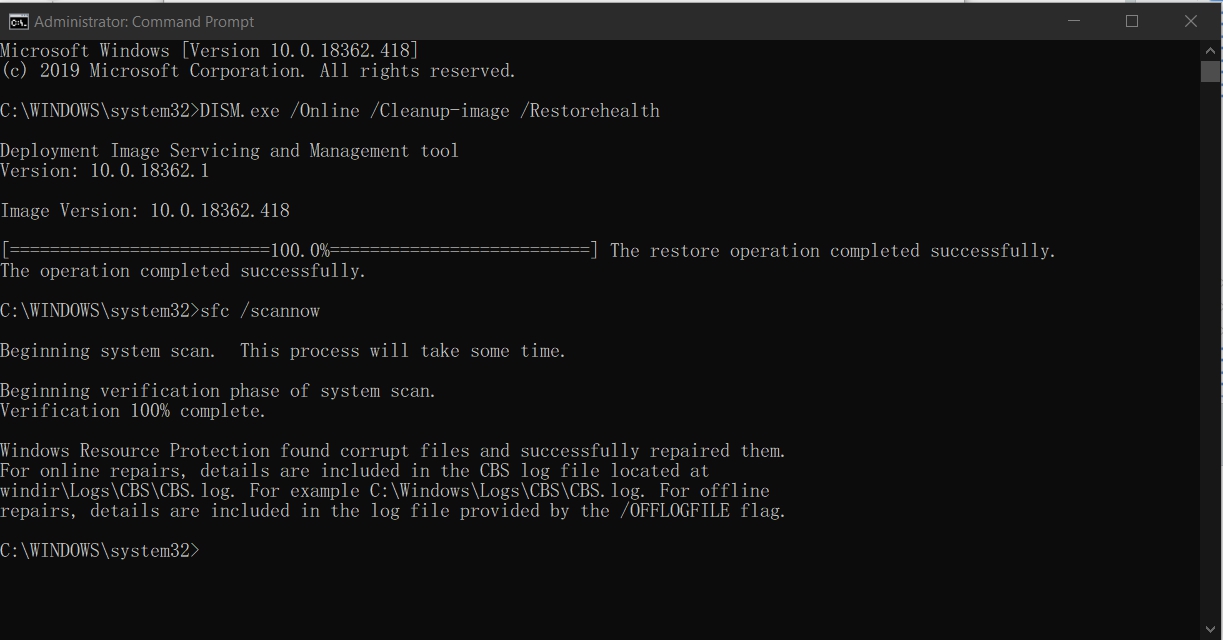Click the empty scrollbar track below the thumb

click(x=1210, y=350)
